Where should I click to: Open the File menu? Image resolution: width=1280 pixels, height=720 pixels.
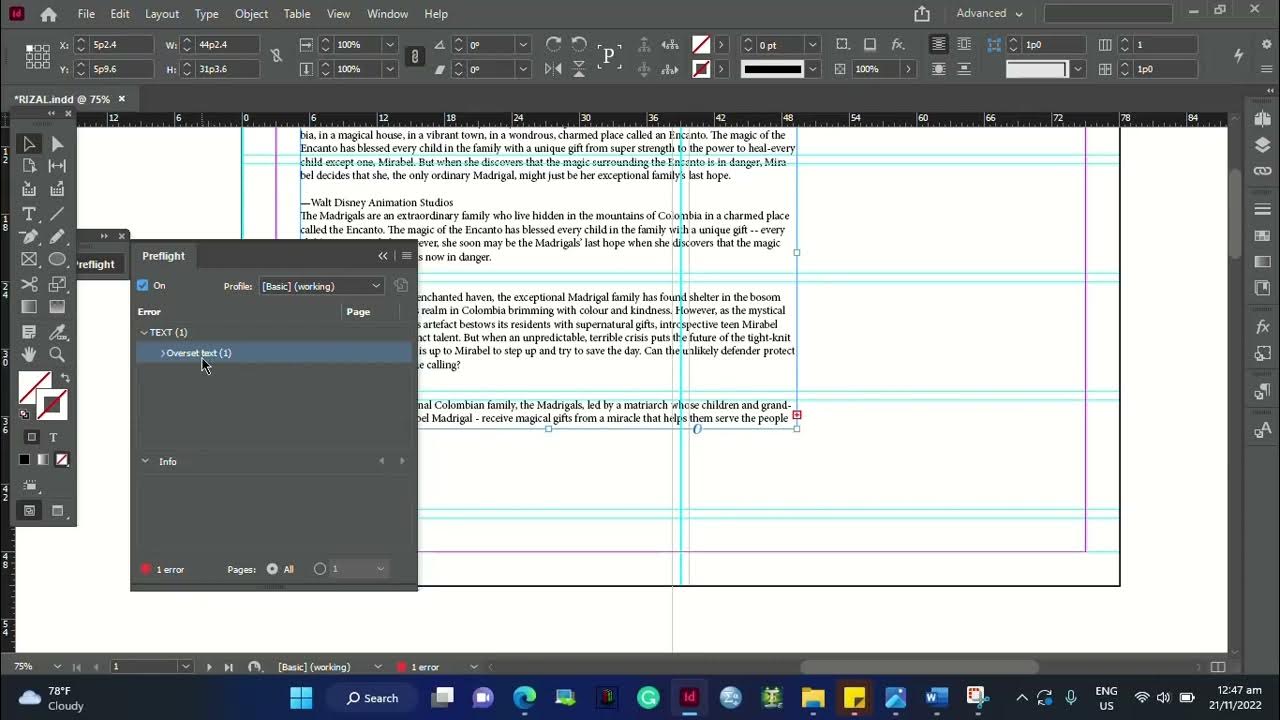(86, 14)
